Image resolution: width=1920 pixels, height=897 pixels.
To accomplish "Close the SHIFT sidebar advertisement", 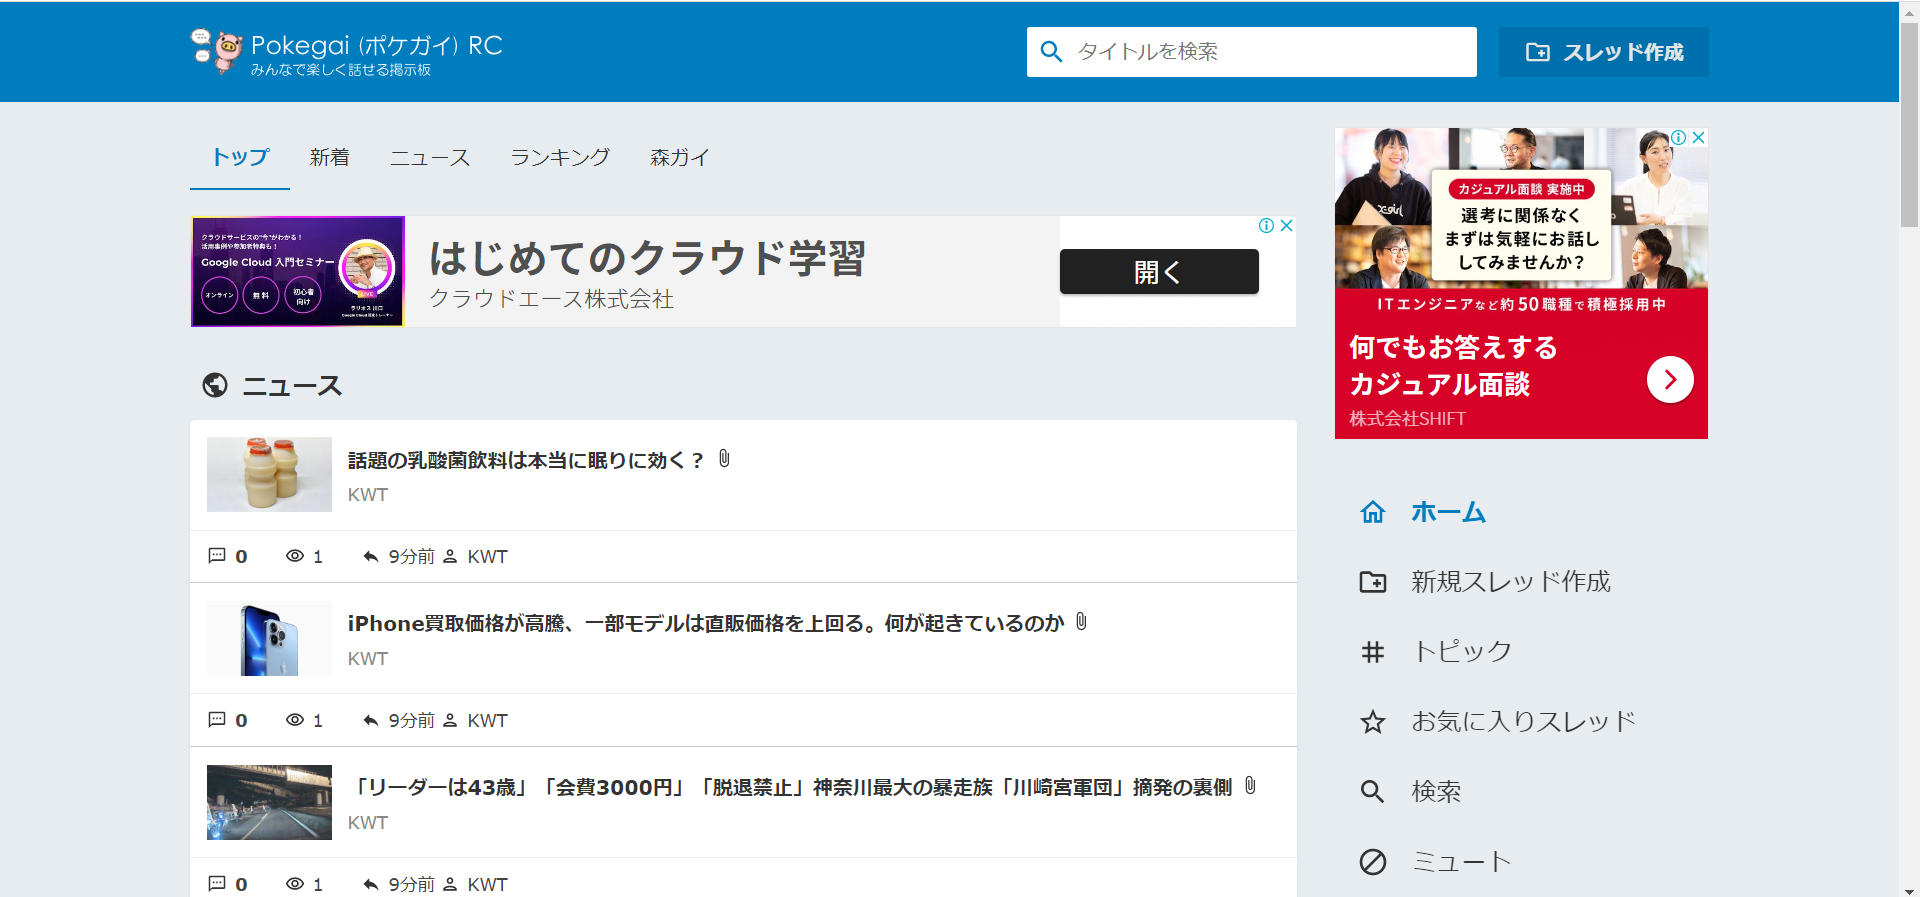I will coord(1698,138).
